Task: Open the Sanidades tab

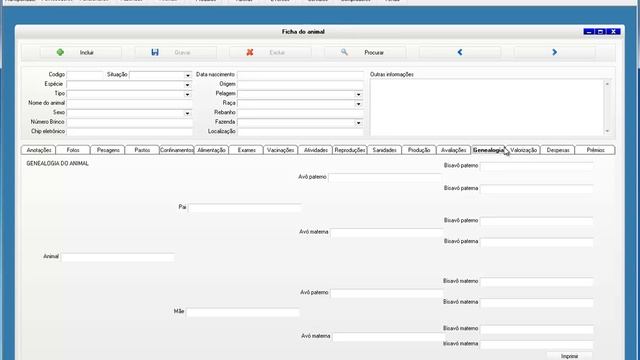Action: click(x=384, y=150)
